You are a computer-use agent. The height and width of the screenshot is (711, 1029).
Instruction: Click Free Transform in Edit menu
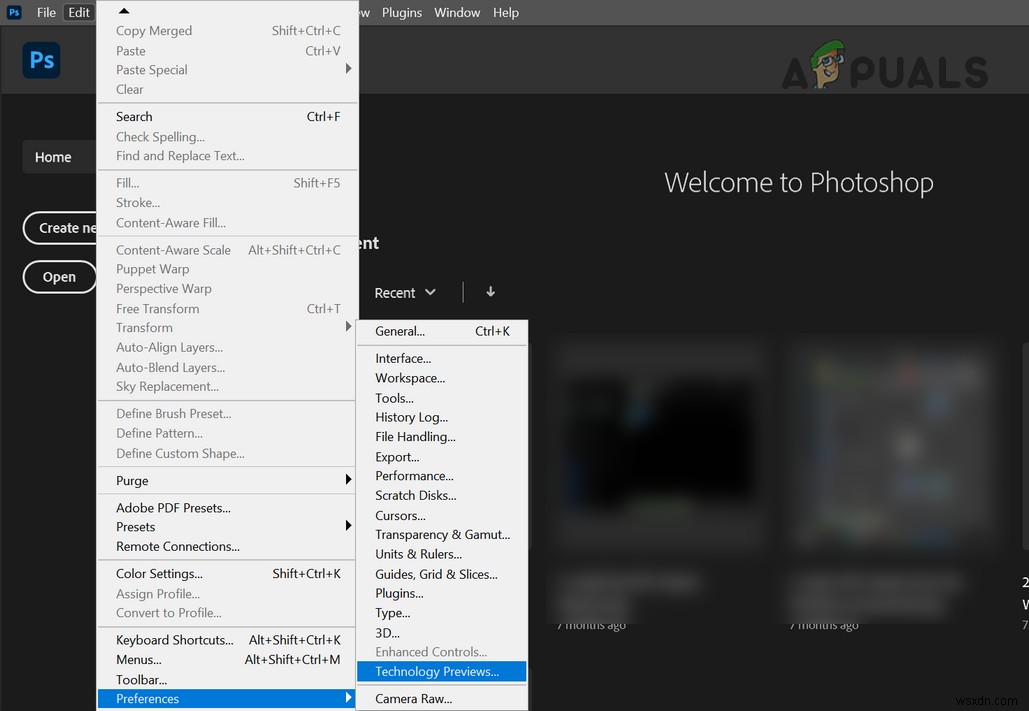(226, 309)
